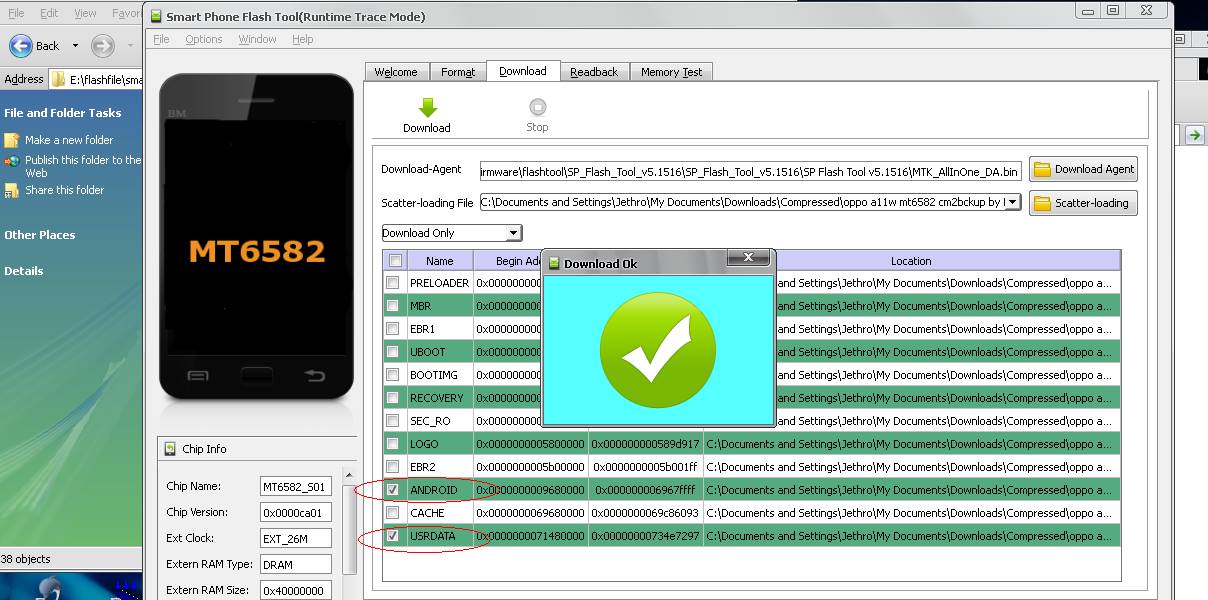Check the EBR2 partition checkbox
1208x600 pixels.
(x=394, y=467)
